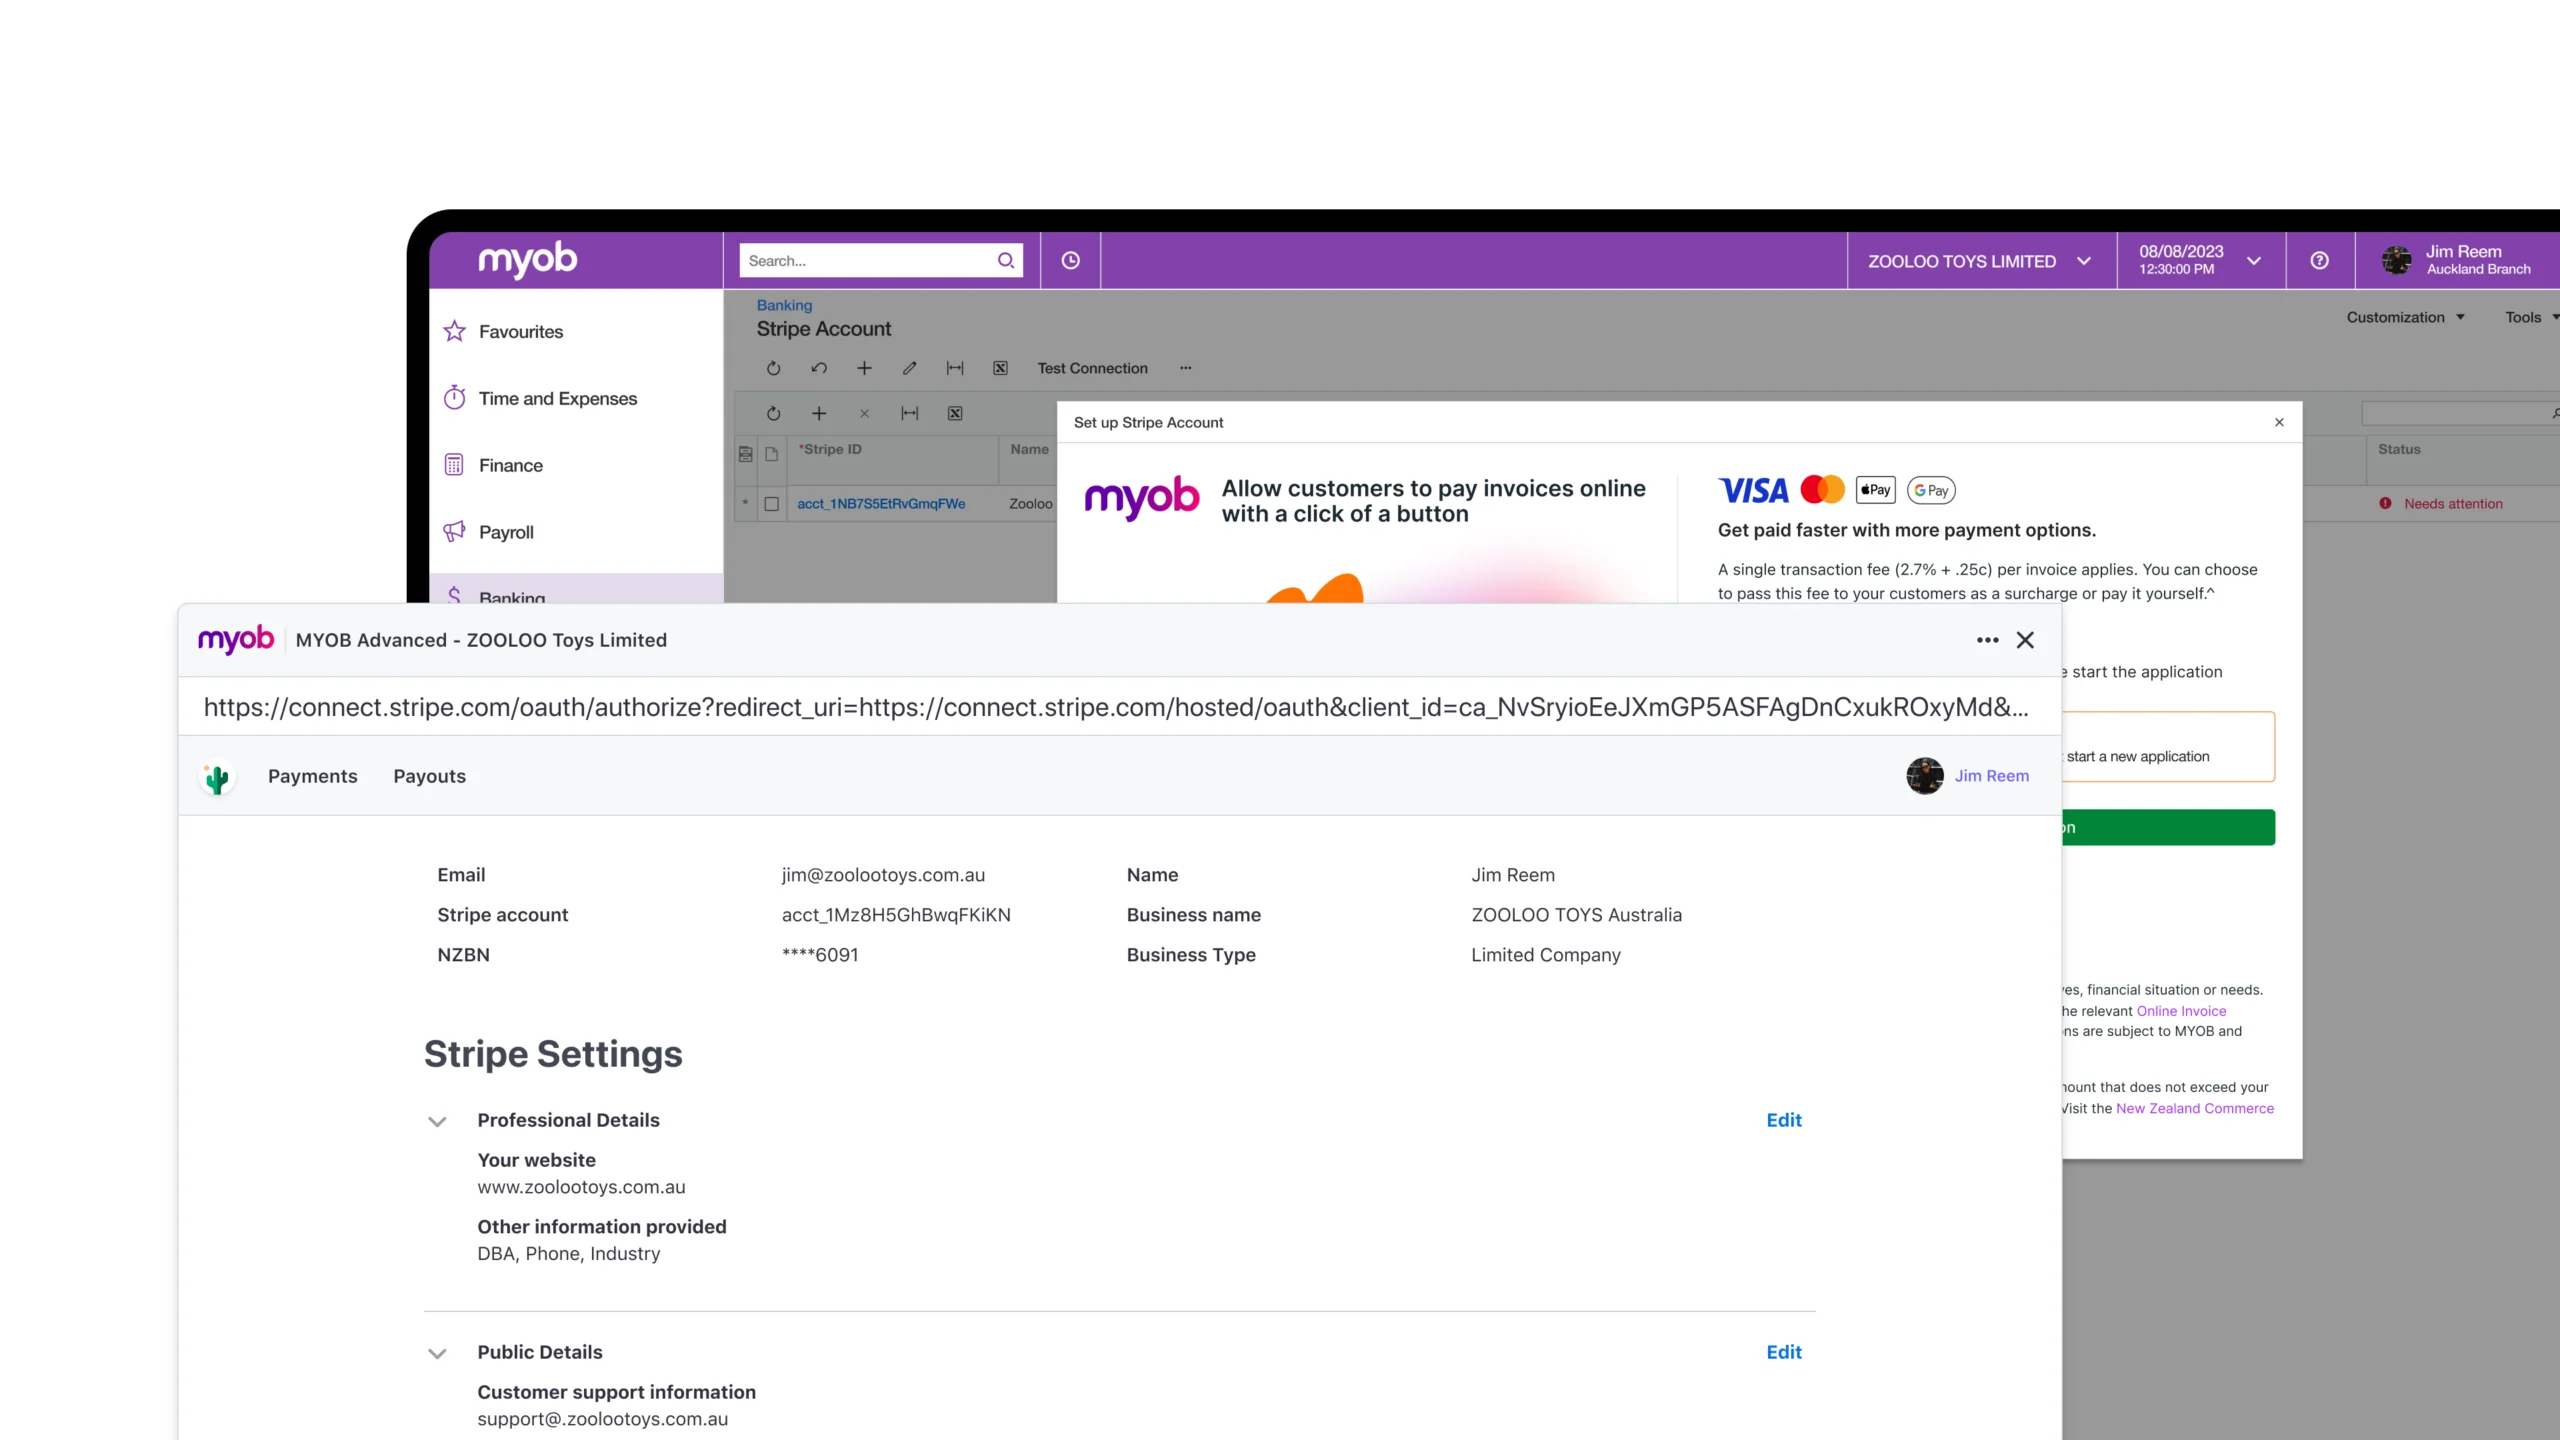2560x1440 pixels.
Task: Click the edit pencil toolbar icon
Action: (909, 368)
